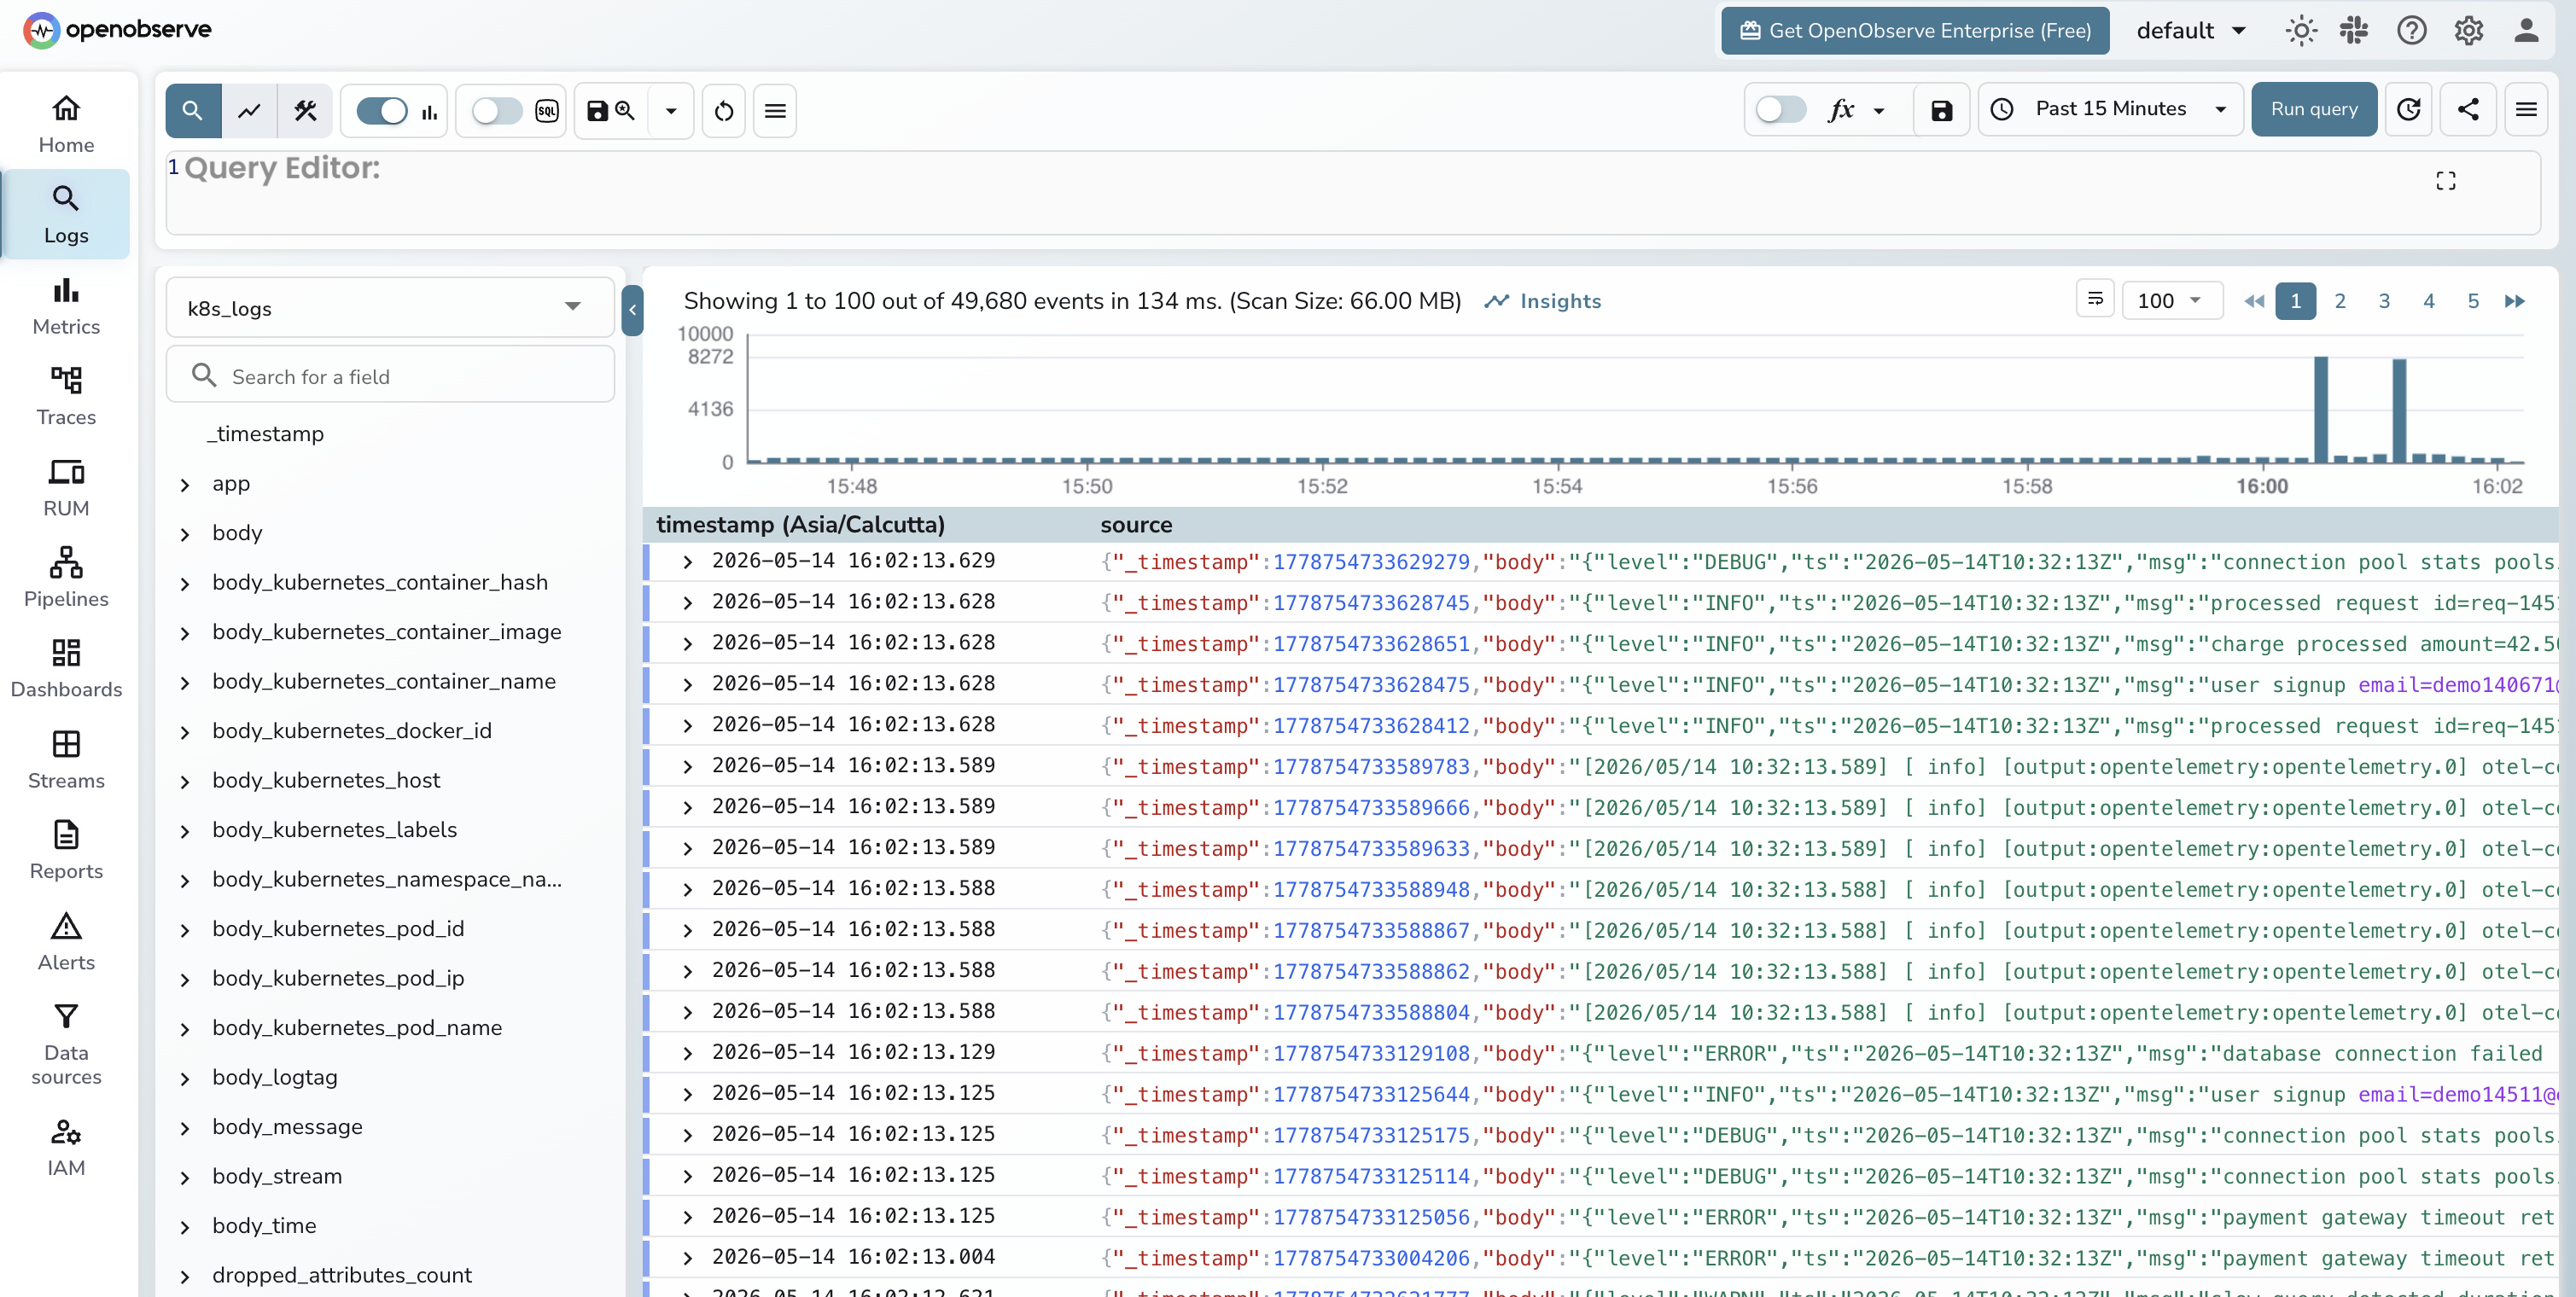Expand the app field

184,485
